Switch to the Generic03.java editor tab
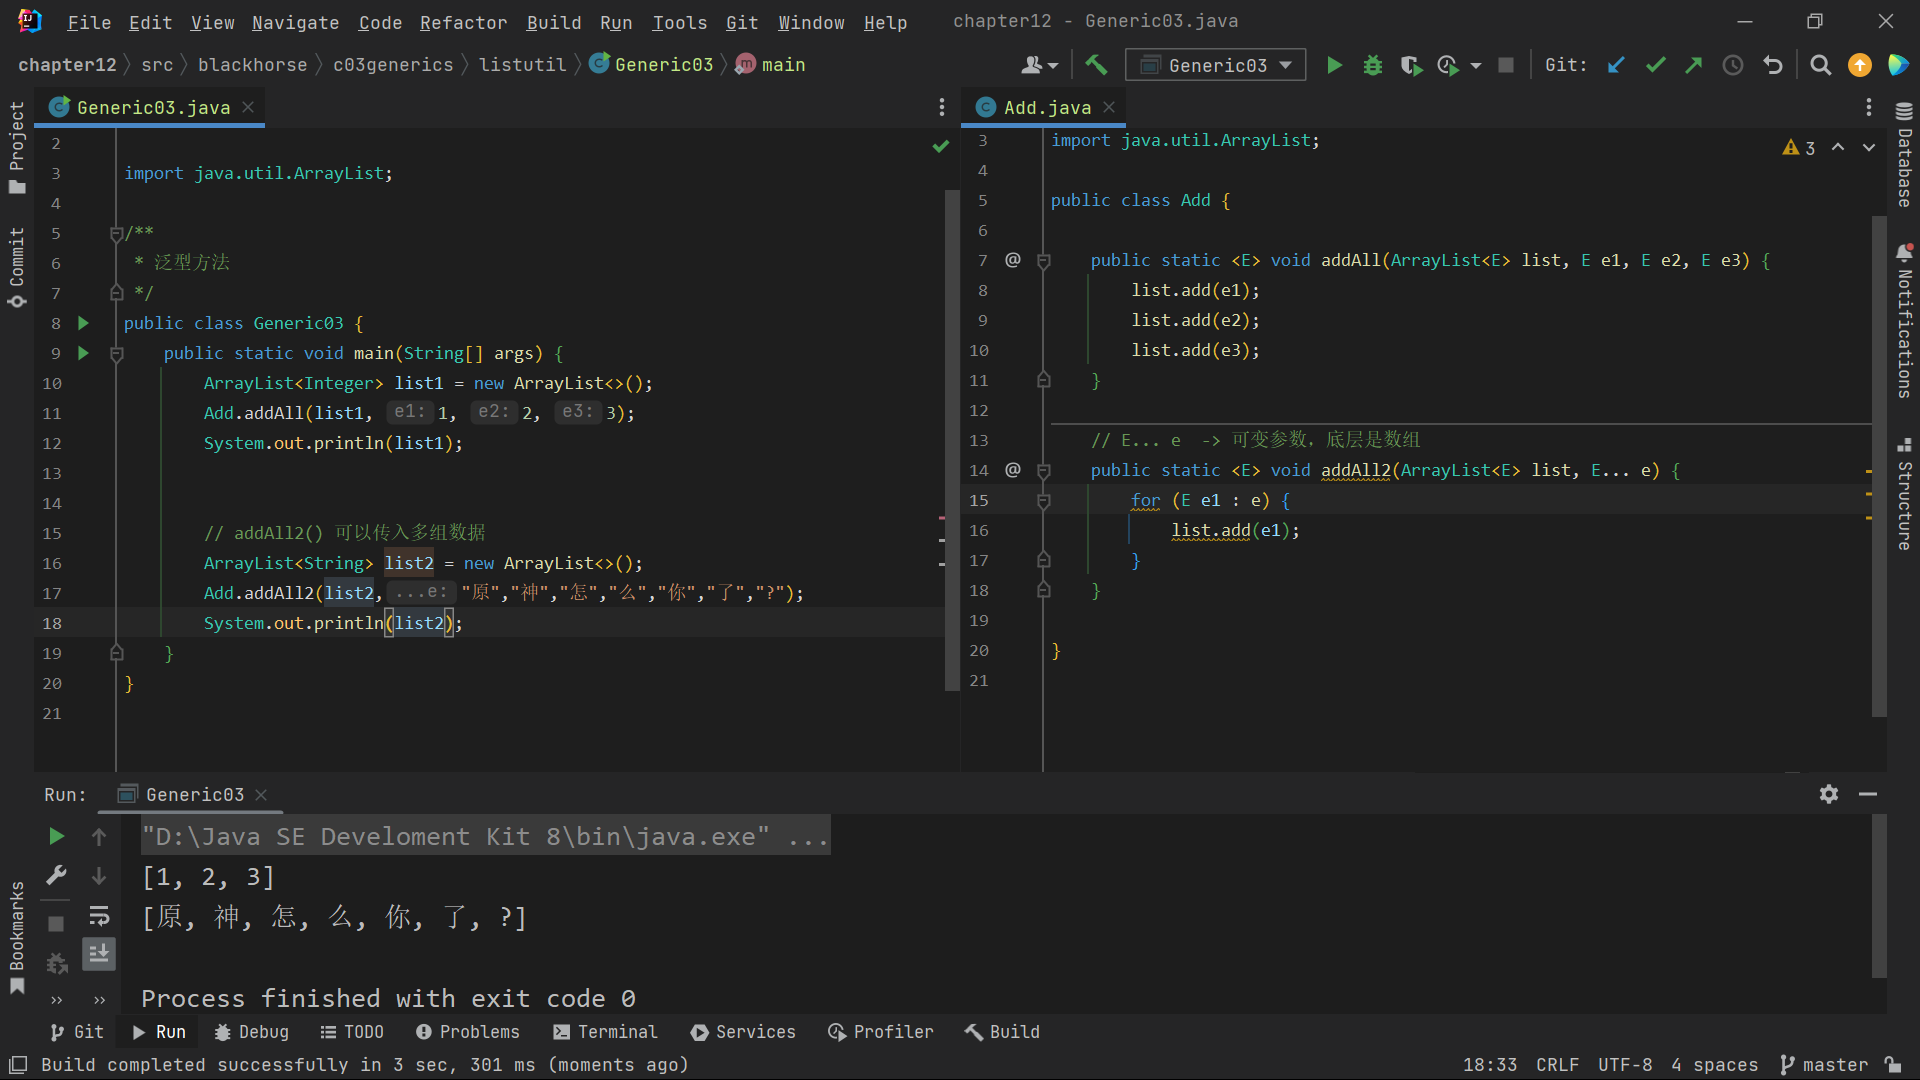This screenshot has height=1080, width=1920. (153, 107)
